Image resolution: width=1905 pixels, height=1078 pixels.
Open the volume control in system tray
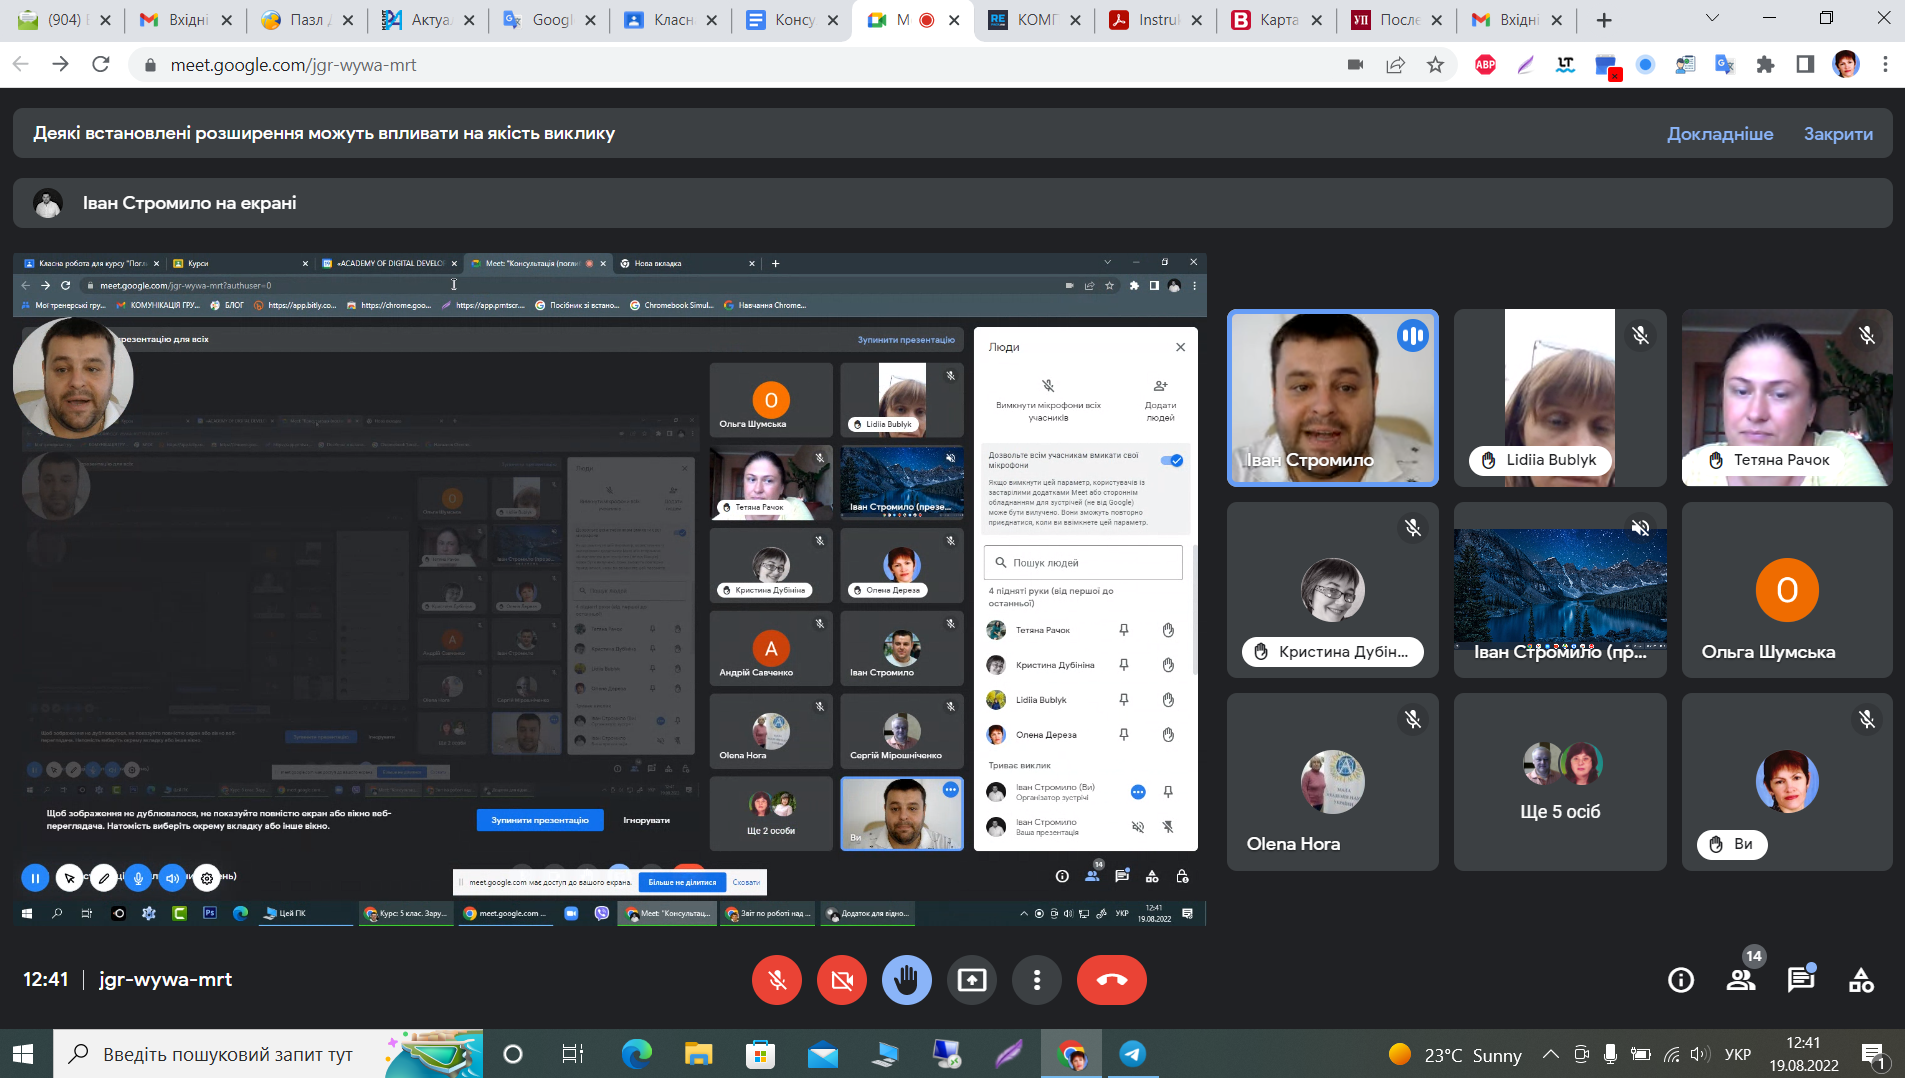pyautogui.click(x=1700, y=1054)
